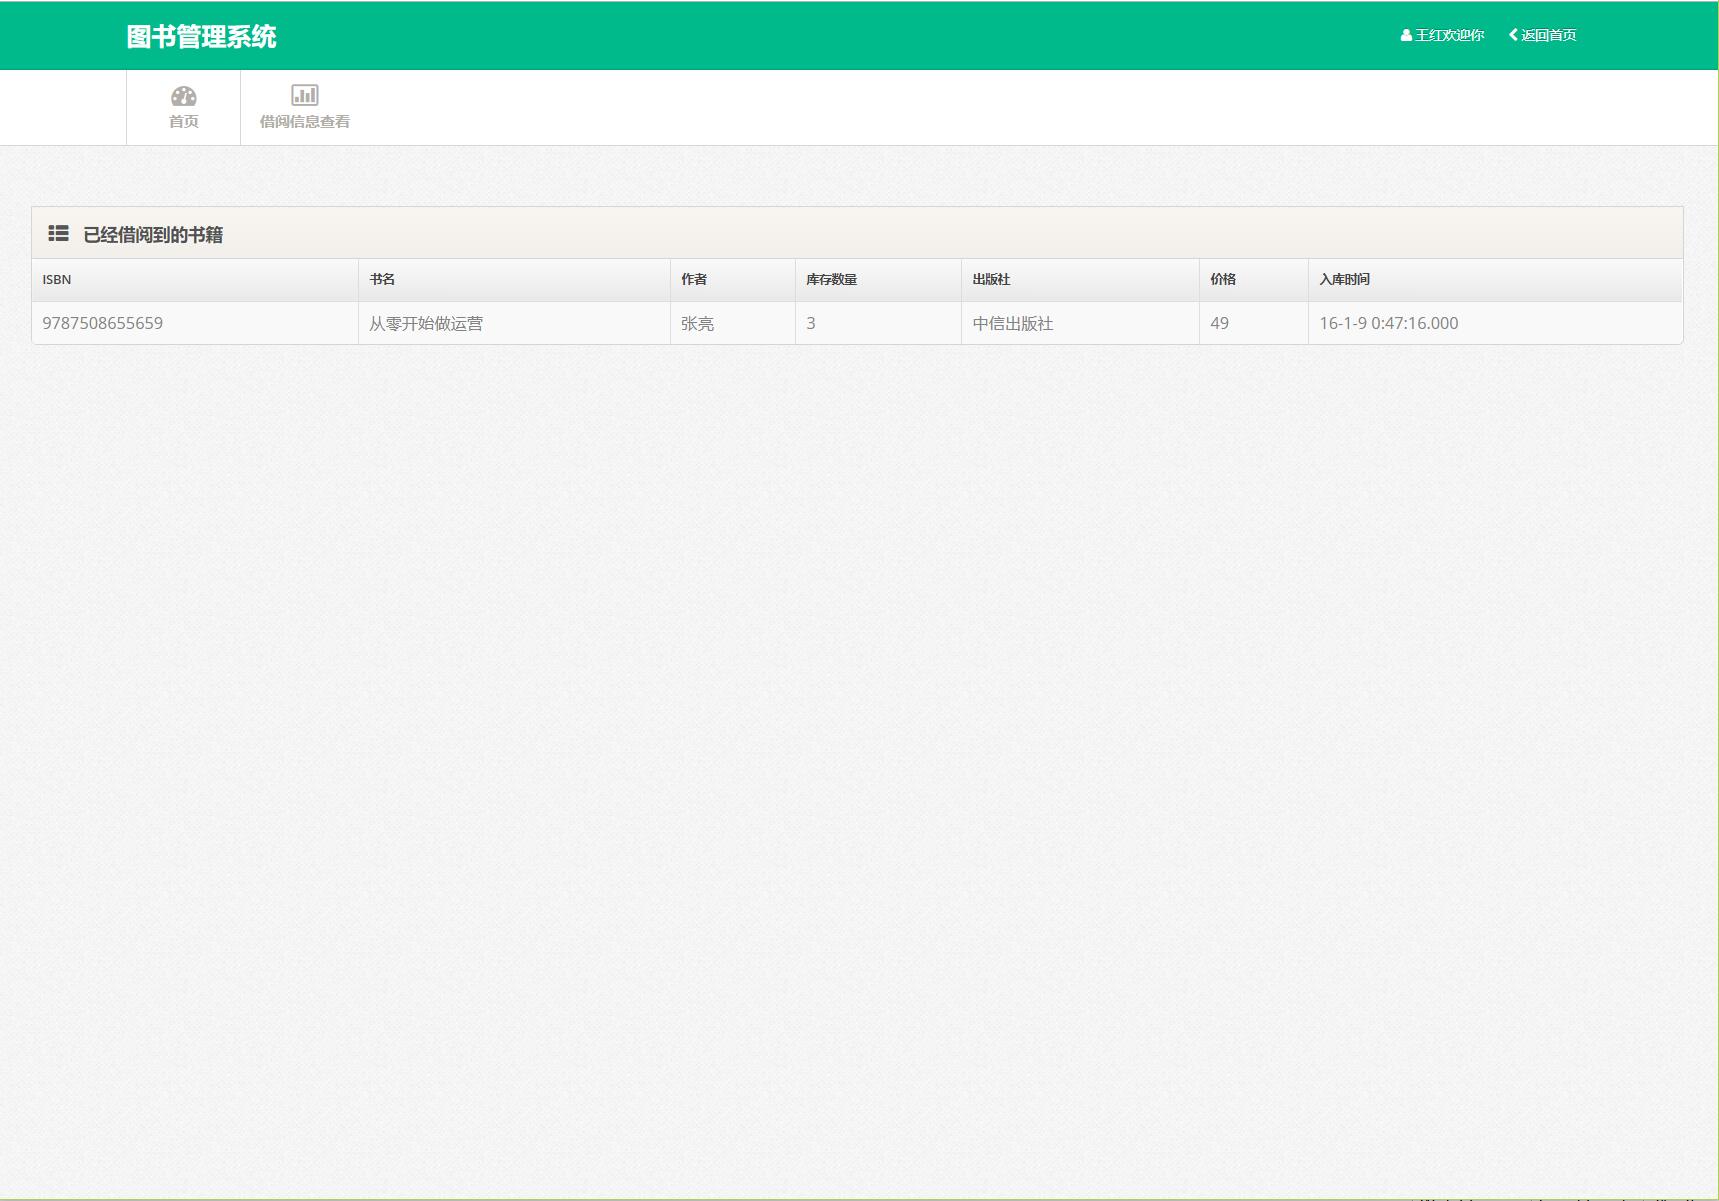Open the 借阅信息查看 navigation label
This screenshot has height=1201, width=1719.
305,122
